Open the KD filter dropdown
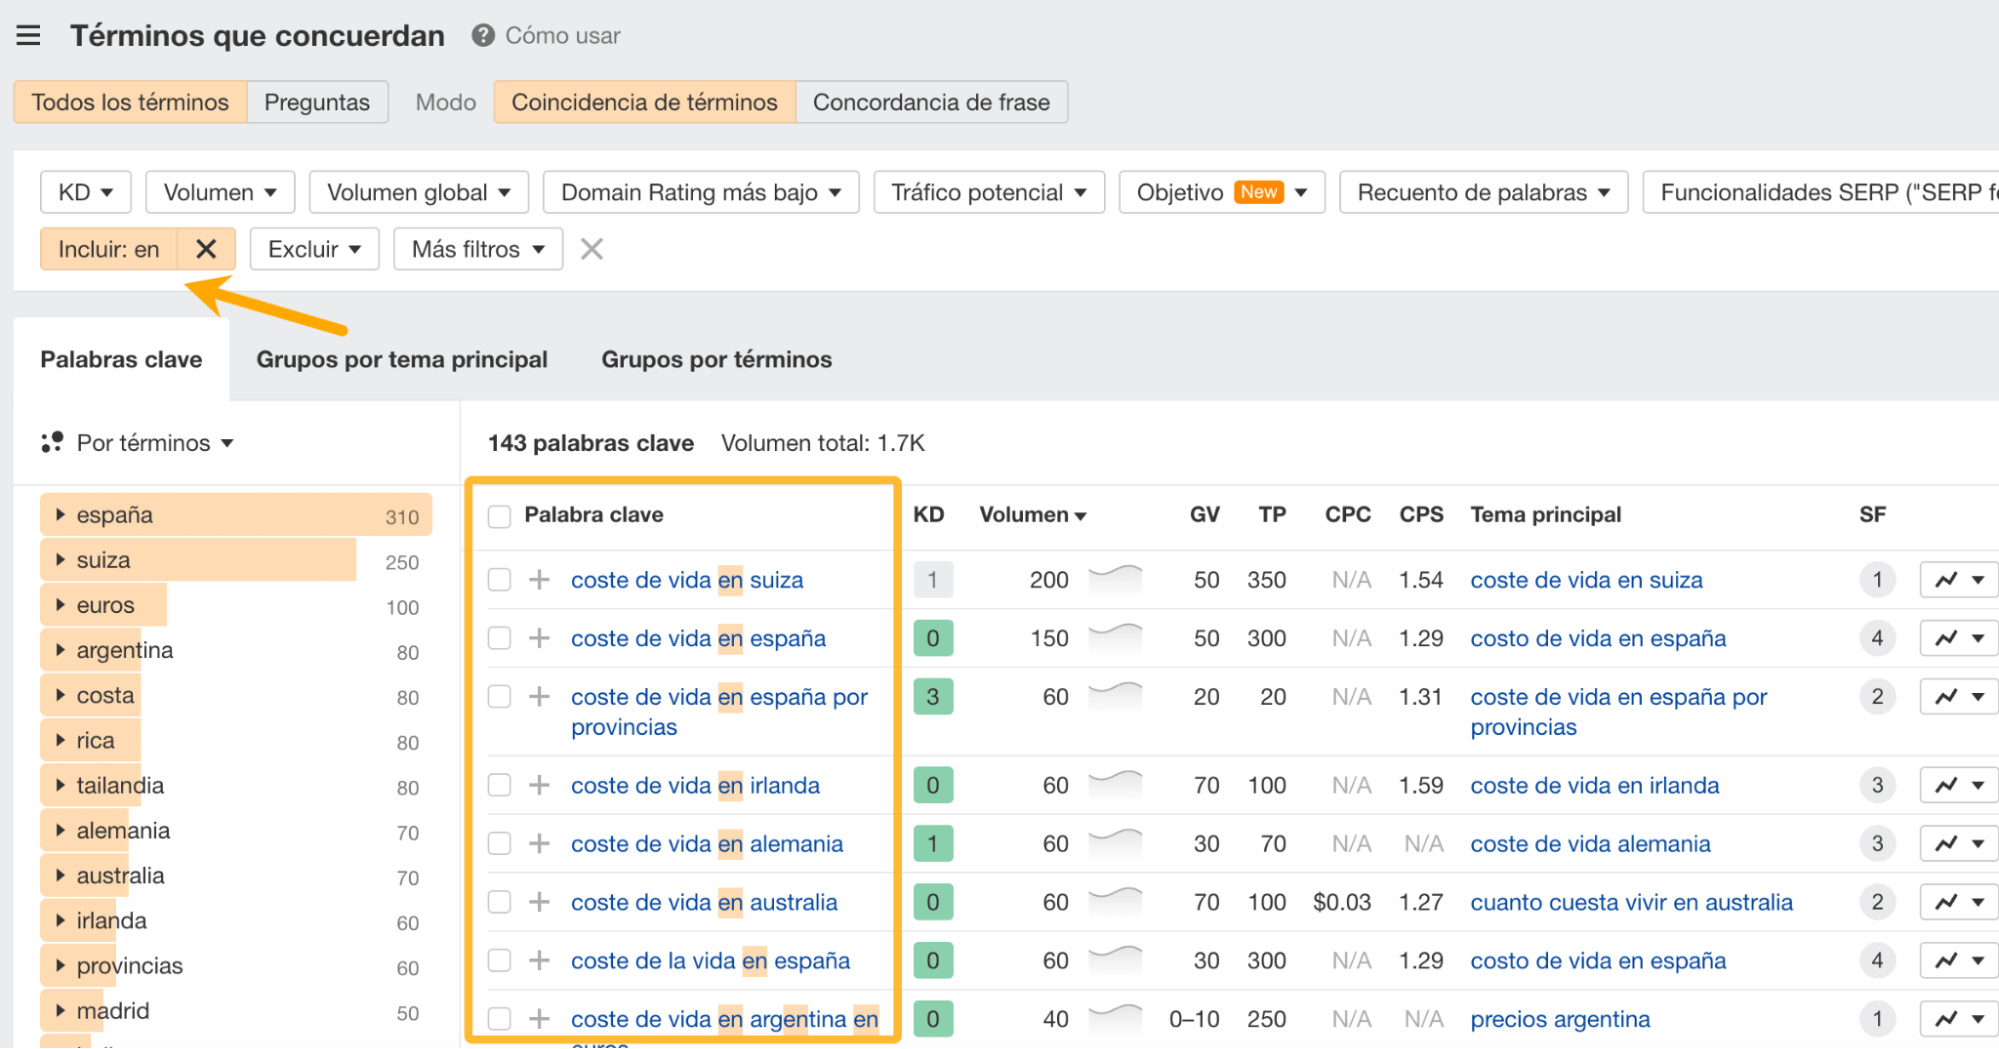 click(85, 192)
